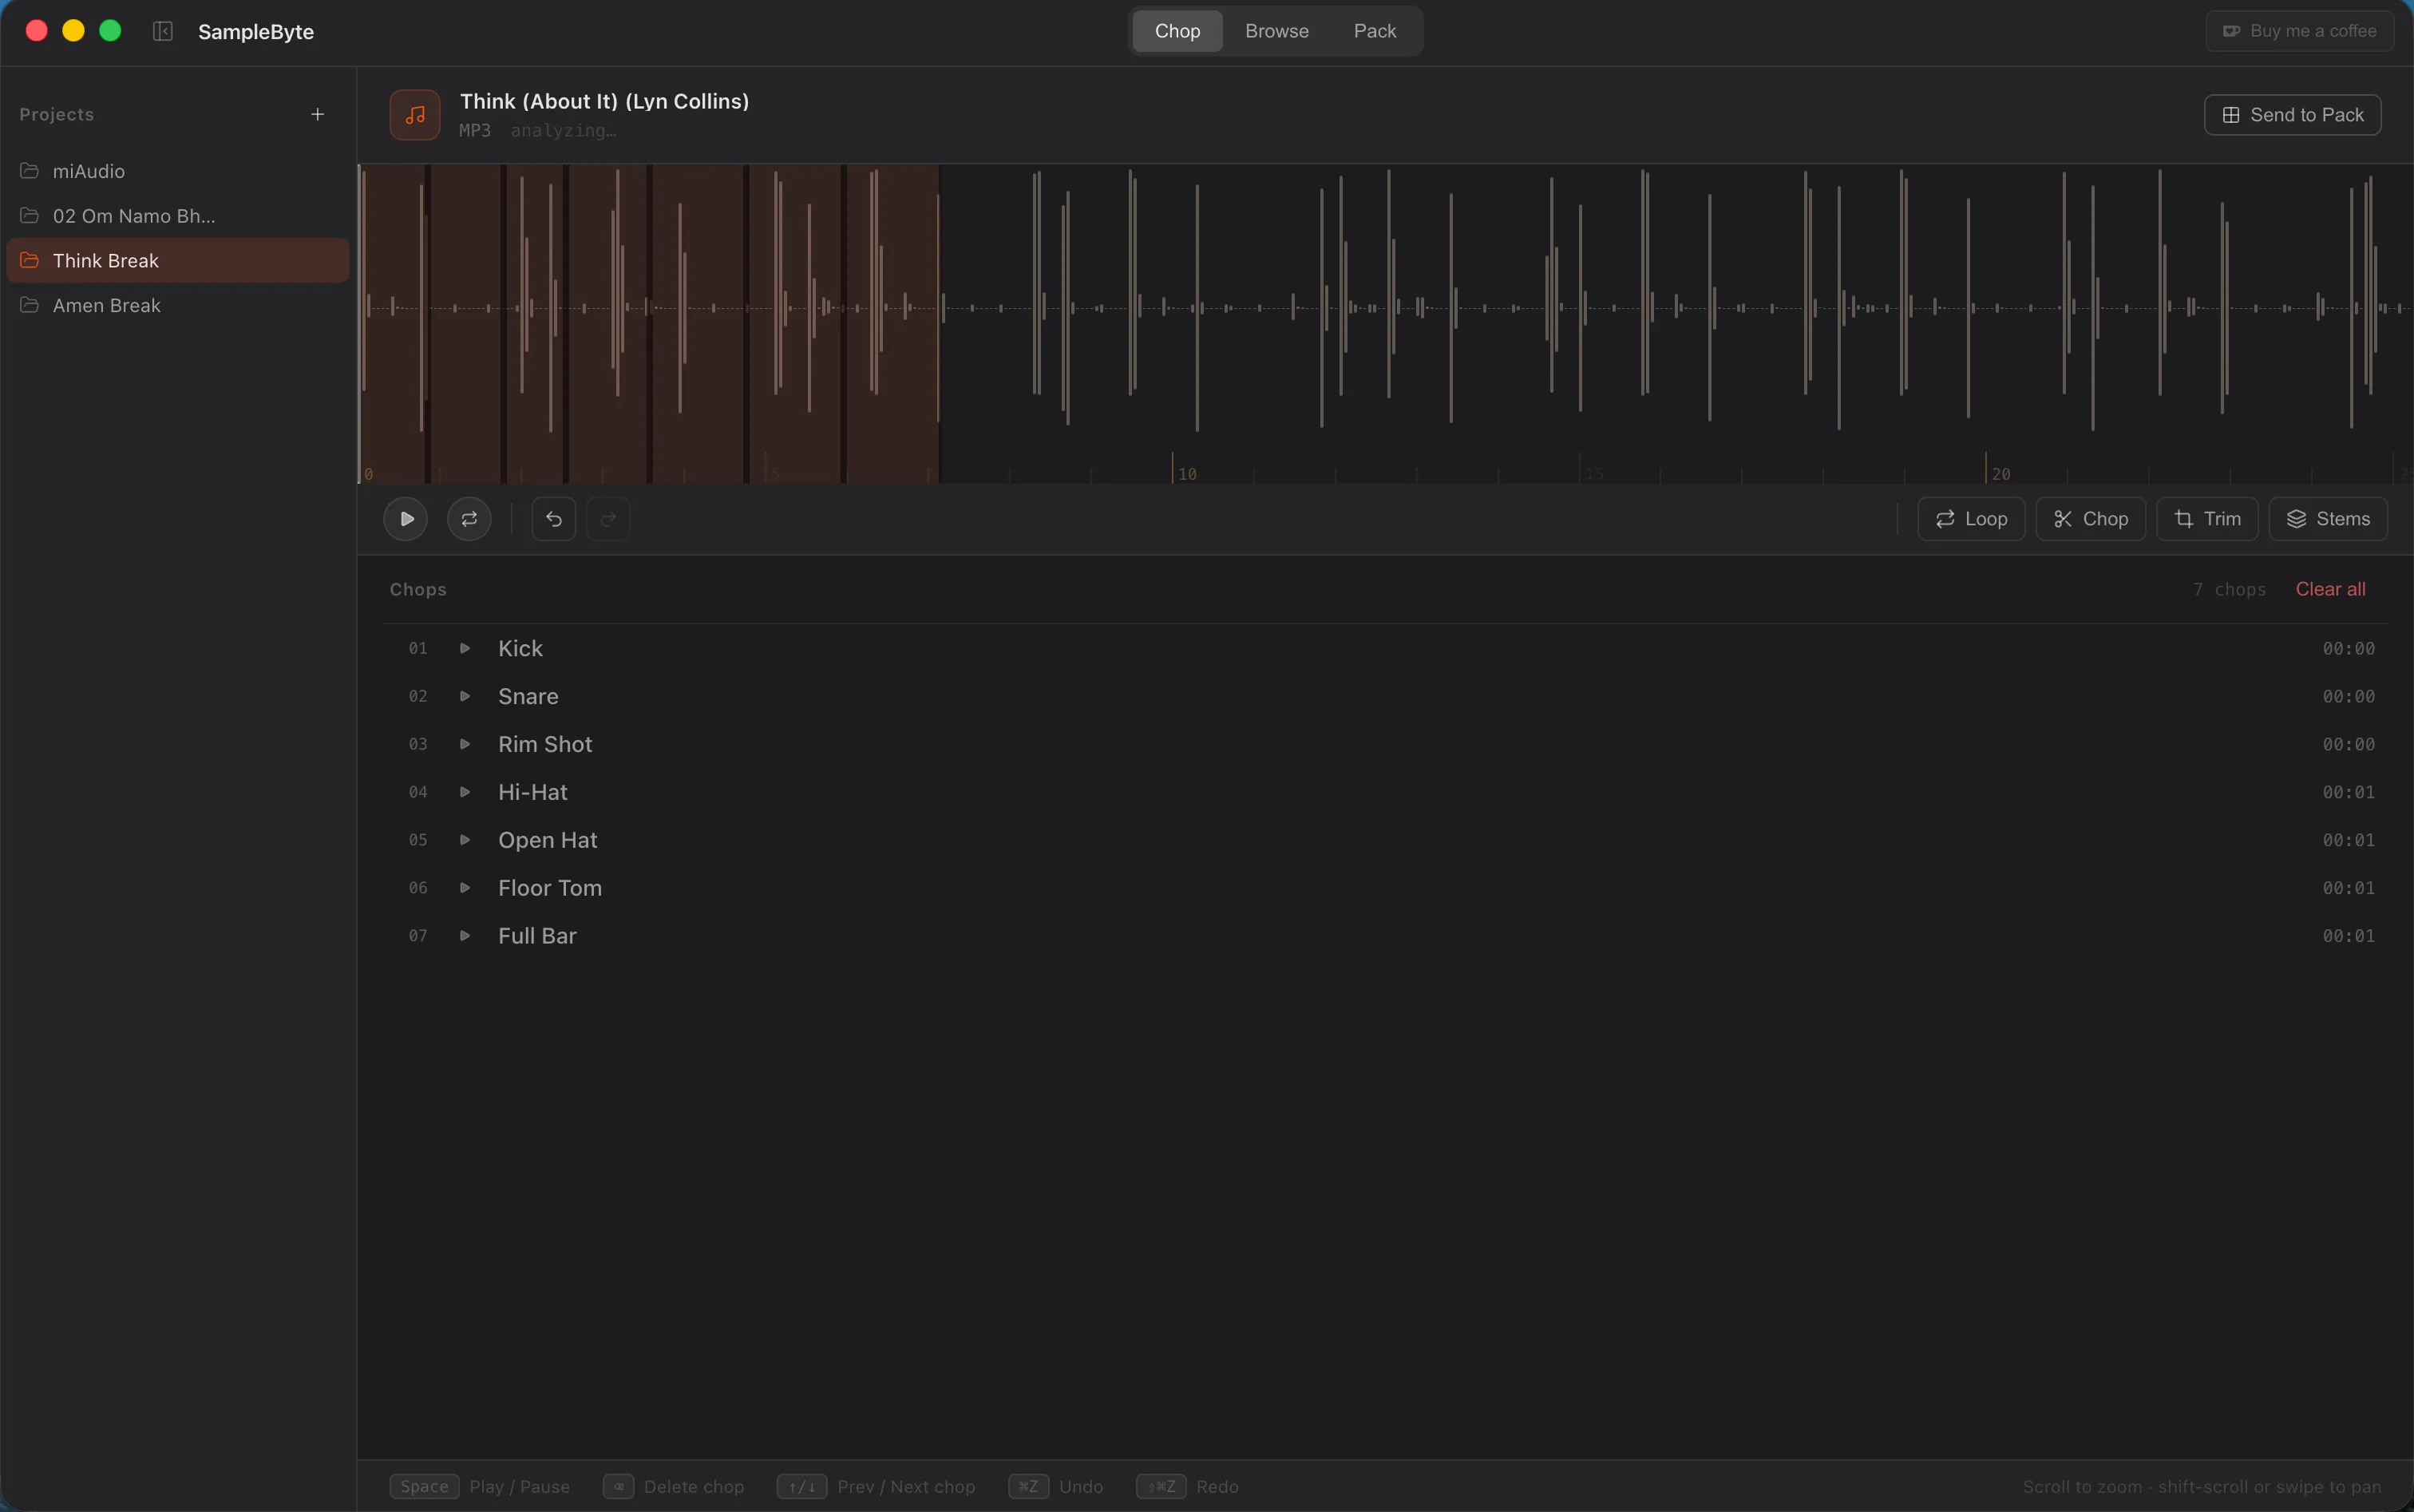Select the Open Hat chop name

[x=548, y=840]
